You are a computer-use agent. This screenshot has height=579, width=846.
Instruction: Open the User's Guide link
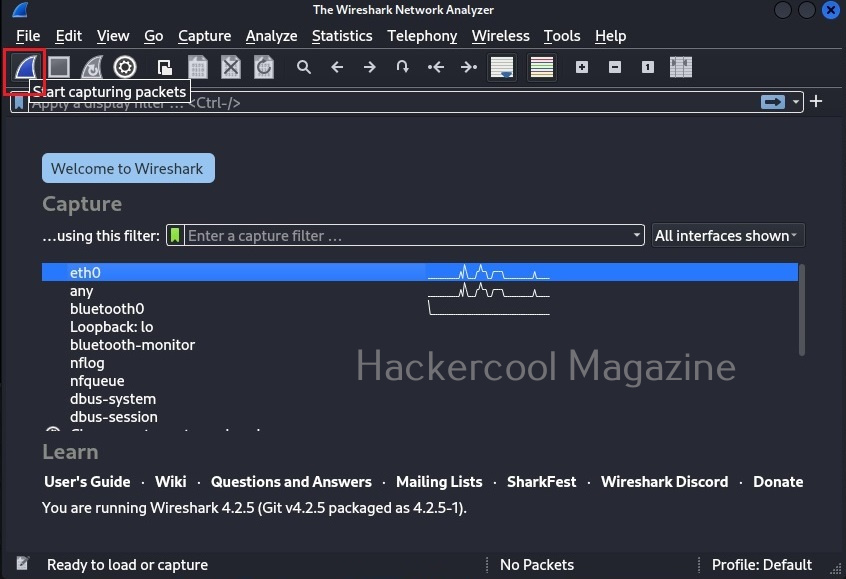click(87, 481)
